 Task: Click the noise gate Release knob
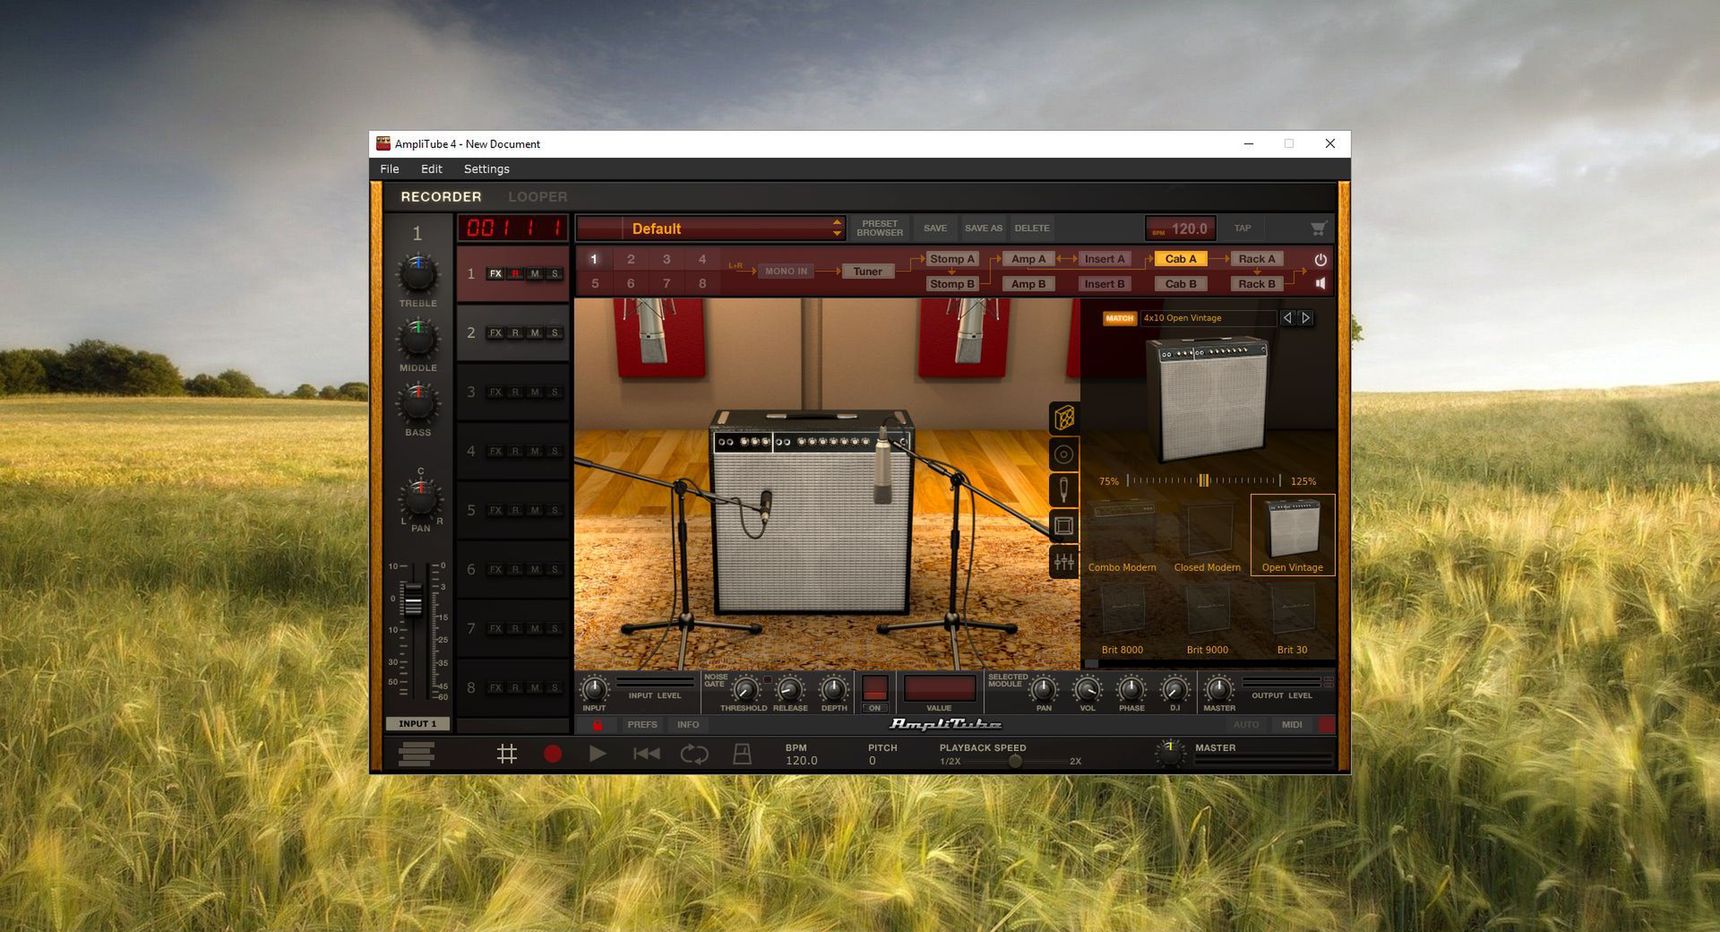click(789, 689)
